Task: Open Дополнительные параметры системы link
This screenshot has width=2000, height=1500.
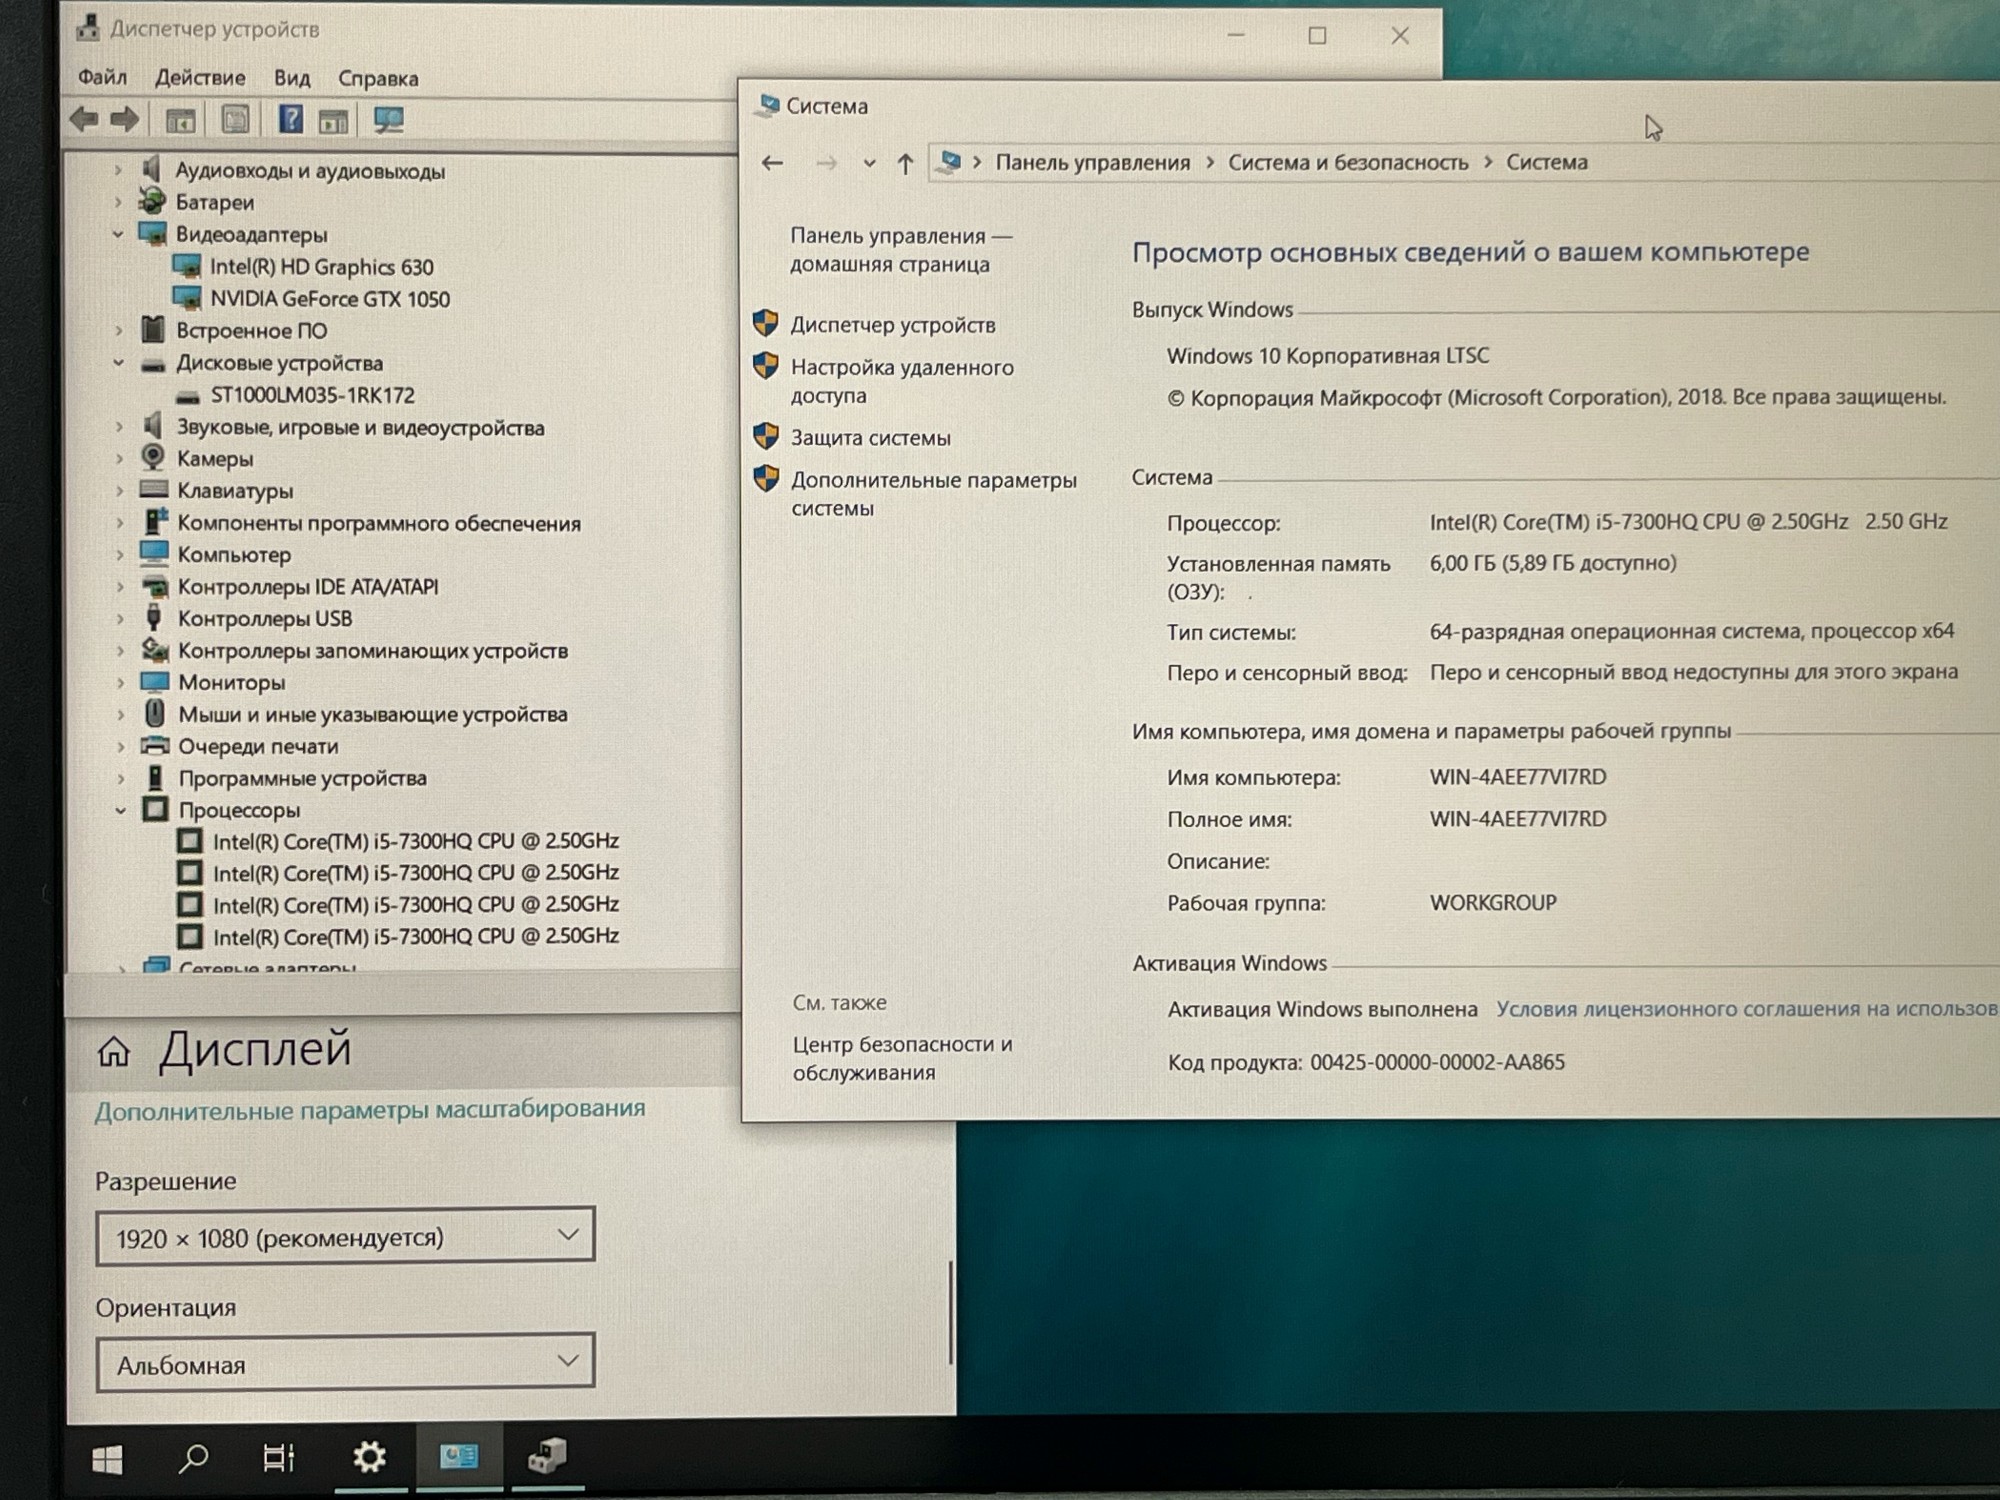Action: (x=934, y=493)
